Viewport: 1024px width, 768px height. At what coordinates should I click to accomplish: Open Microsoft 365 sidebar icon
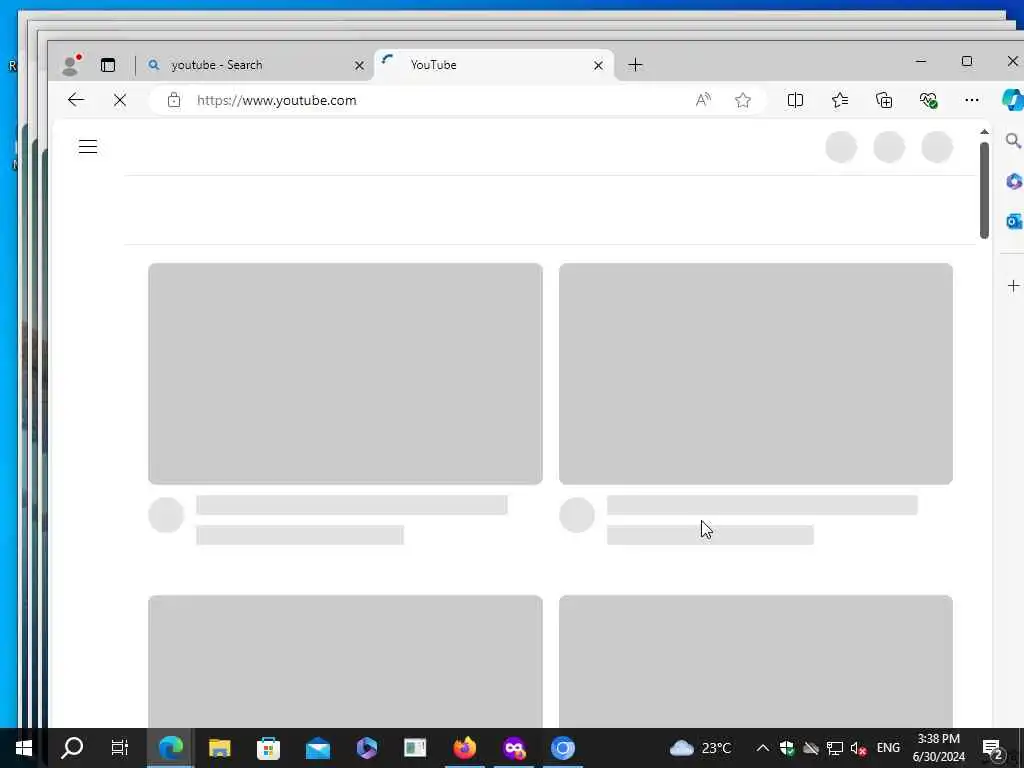(x=1014, y=181)
